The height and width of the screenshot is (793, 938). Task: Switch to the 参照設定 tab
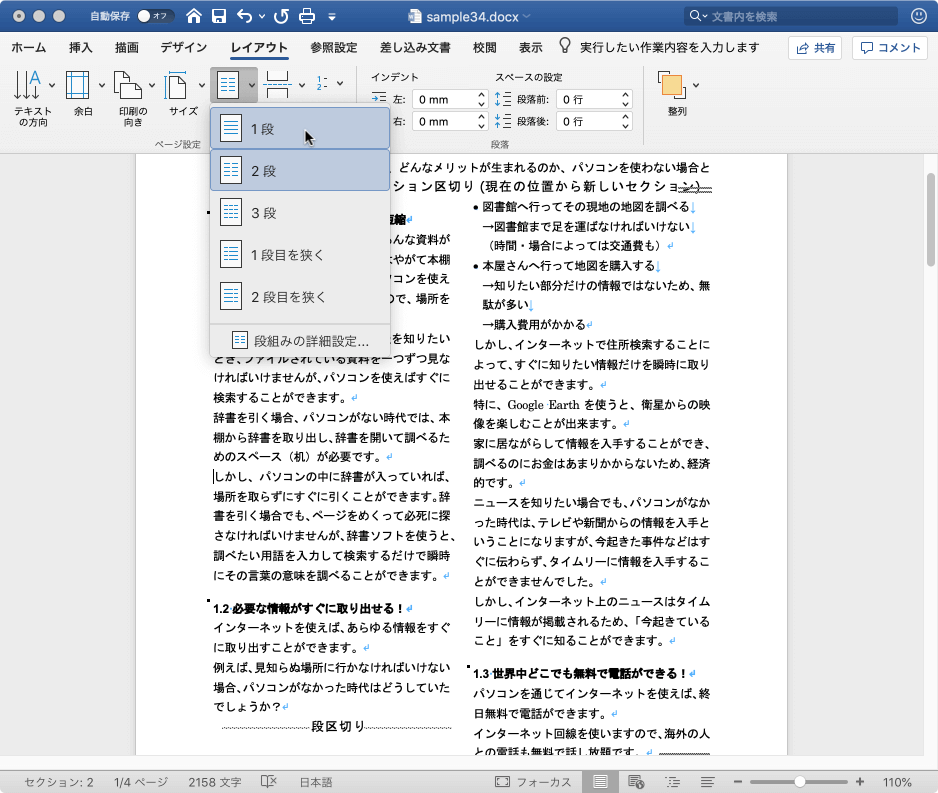pyautogui.click(x=333, y=48)
